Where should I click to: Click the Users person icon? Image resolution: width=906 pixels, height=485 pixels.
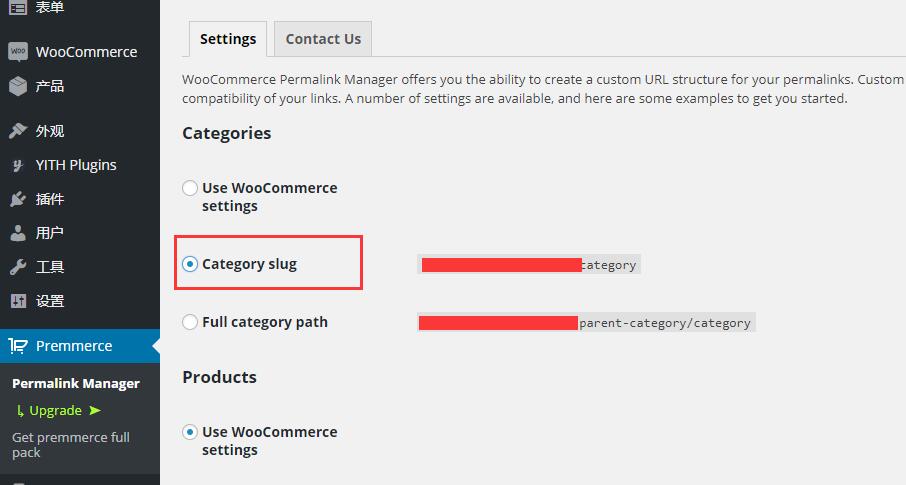pos(18,233)
